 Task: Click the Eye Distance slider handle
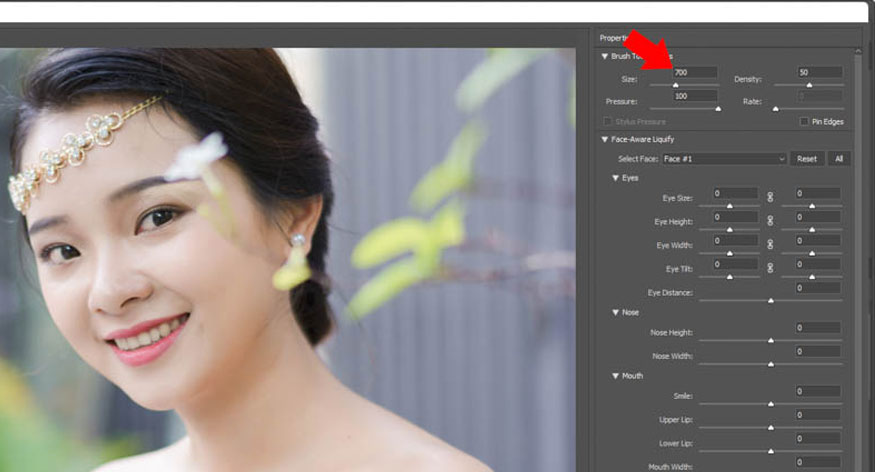(771, 301)
